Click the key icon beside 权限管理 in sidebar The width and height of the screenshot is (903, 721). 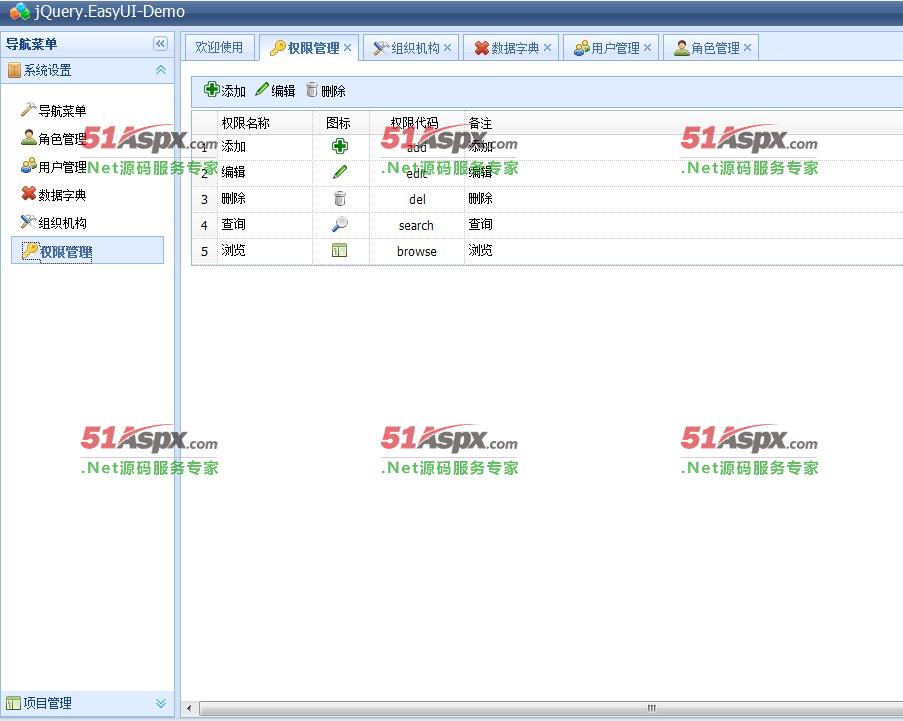[30, 250]
